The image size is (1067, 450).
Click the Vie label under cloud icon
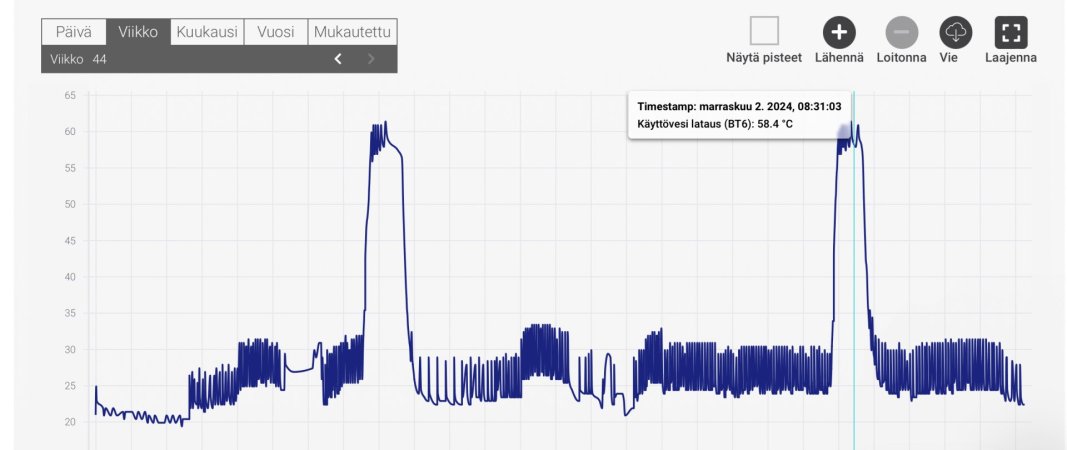[949, 58]
